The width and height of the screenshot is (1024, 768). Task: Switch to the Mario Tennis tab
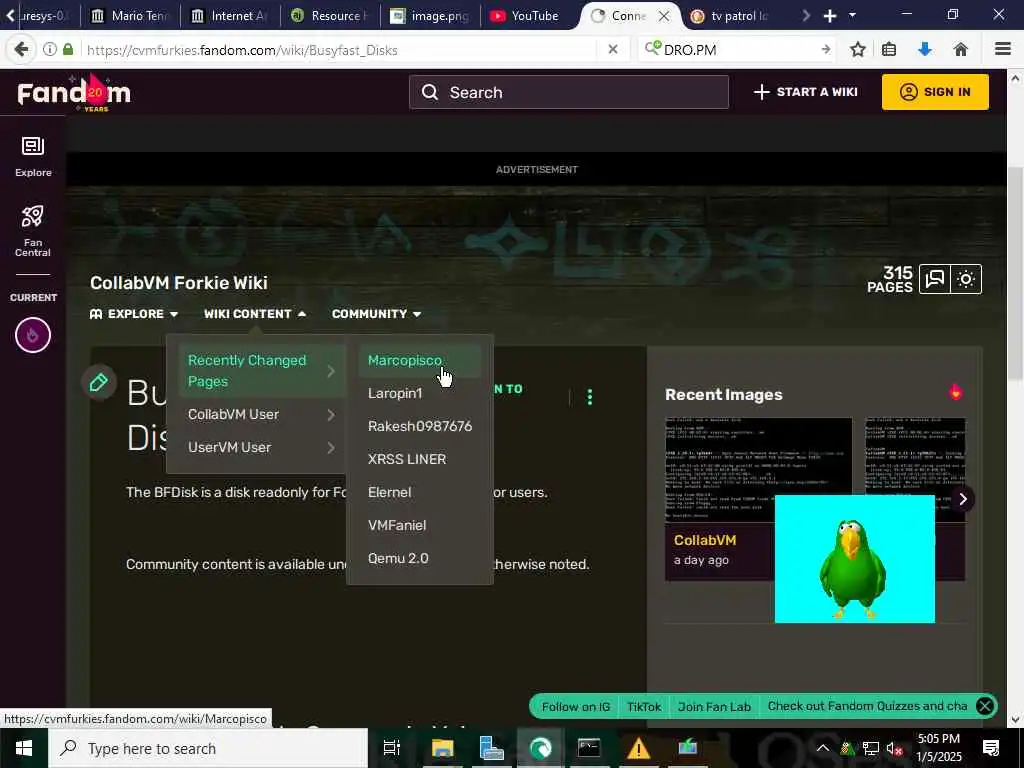(131, 16)
